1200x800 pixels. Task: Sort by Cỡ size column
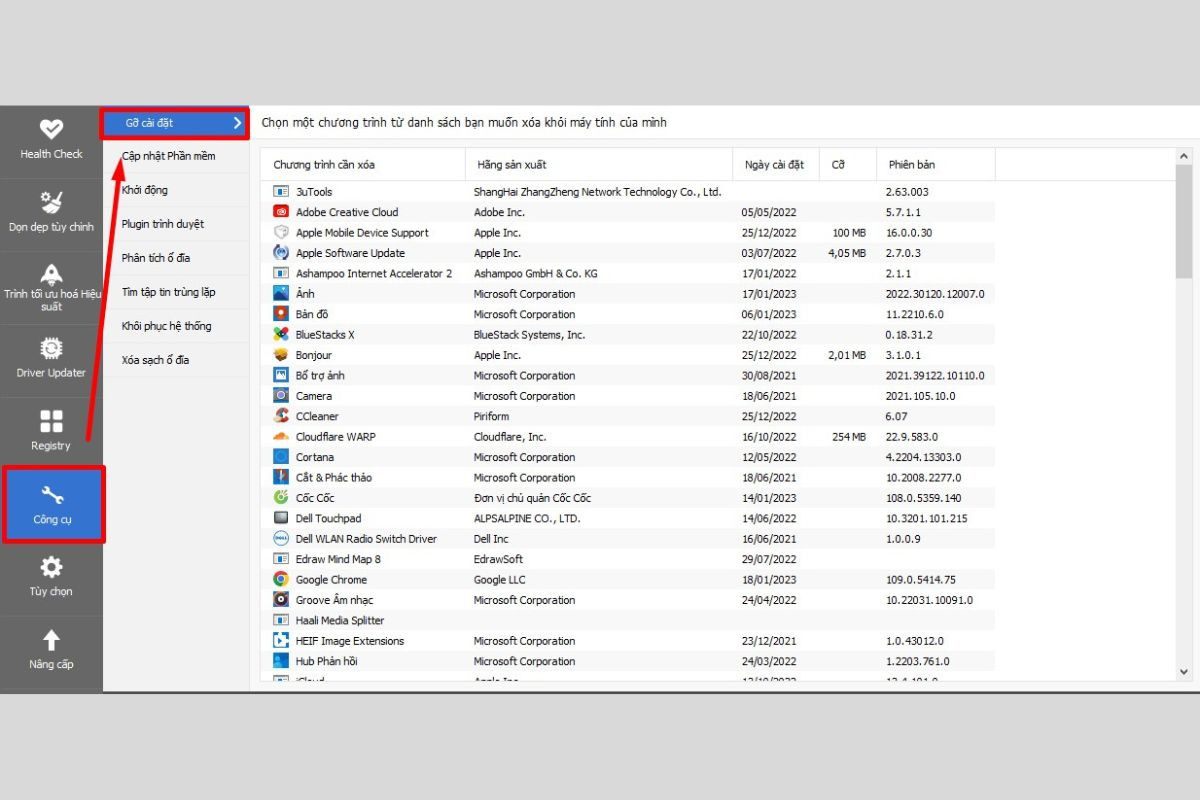point(848,164)
